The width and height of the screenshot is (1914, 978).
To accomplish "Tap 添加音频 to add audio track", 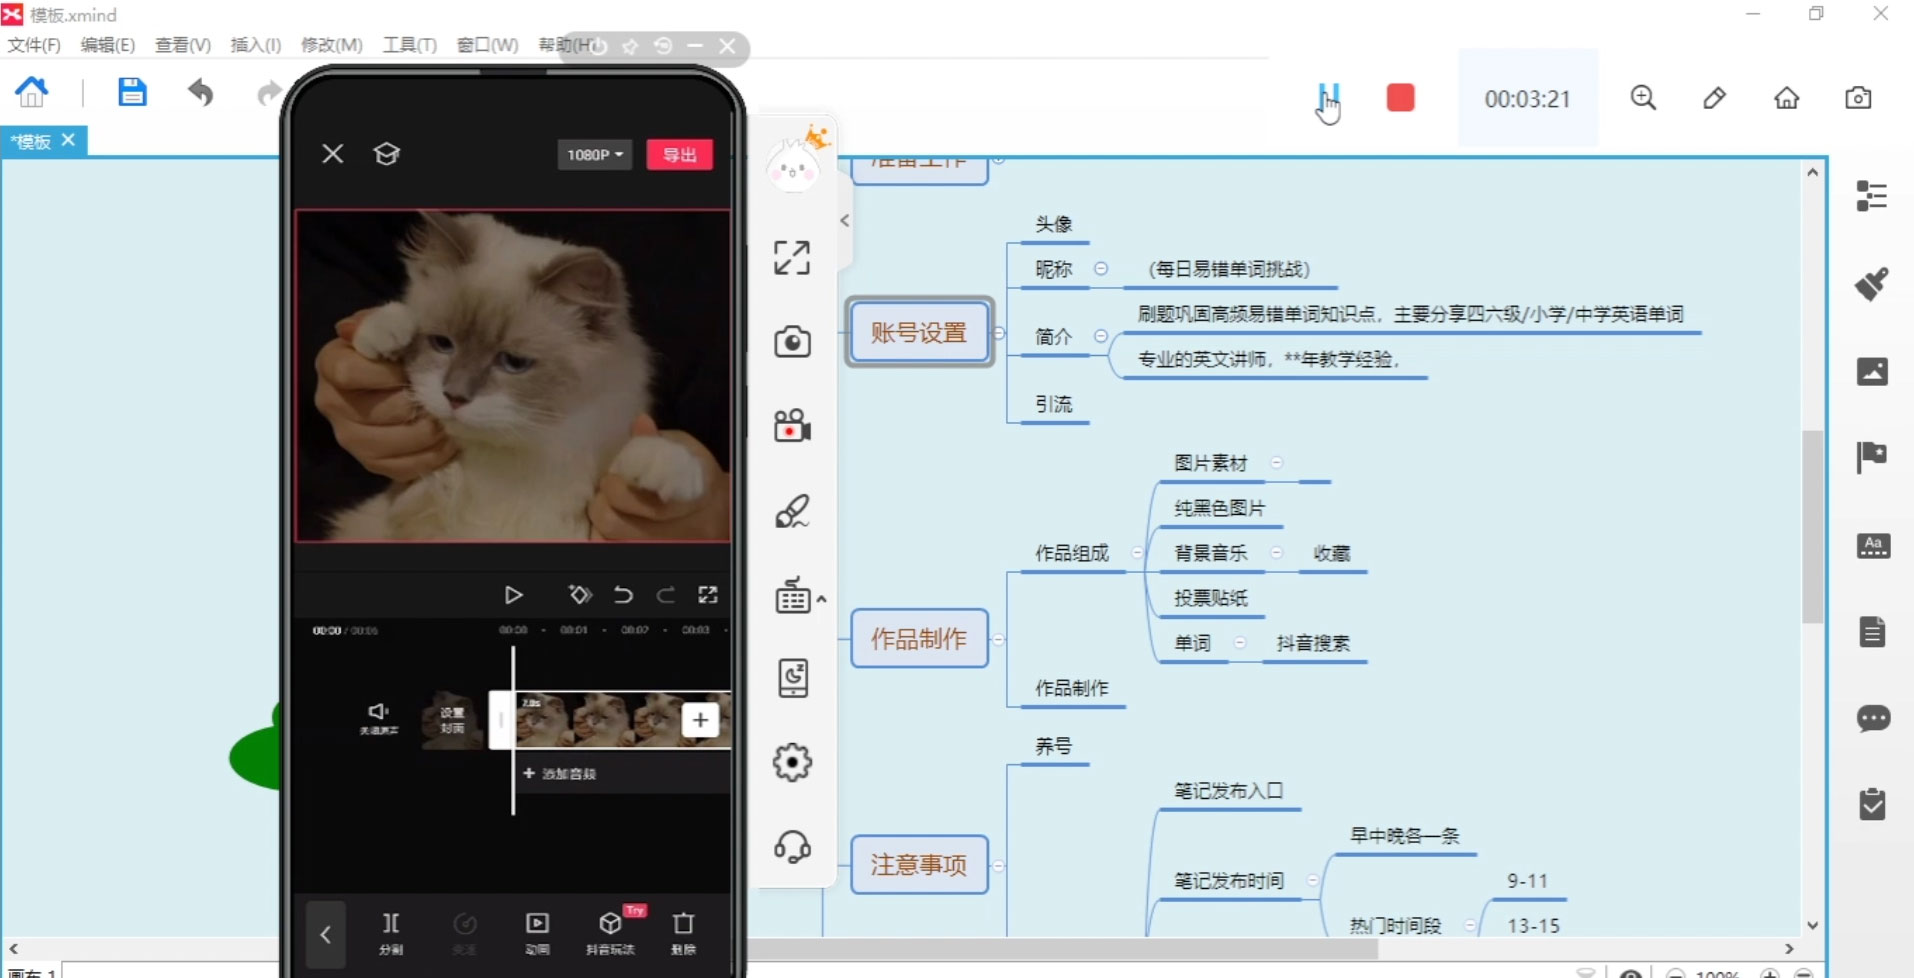I will [x=560, y=772].
